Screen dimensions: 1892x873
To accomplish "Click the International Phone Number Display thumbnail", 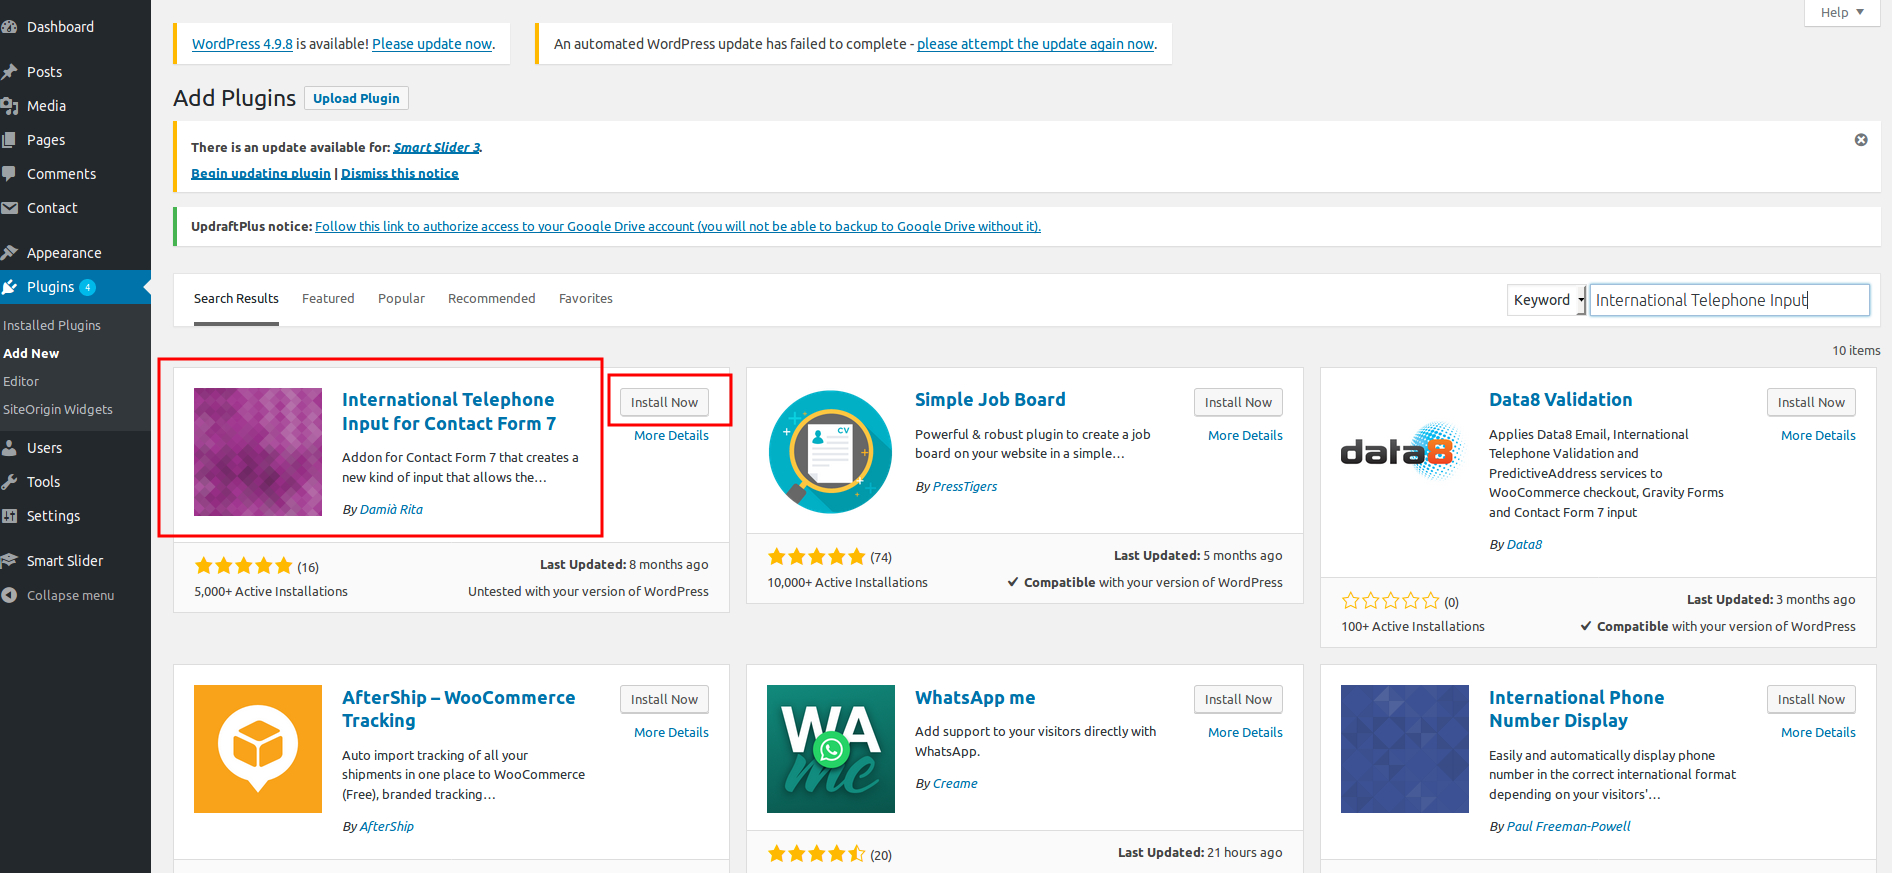I will tap(1405, 749).
